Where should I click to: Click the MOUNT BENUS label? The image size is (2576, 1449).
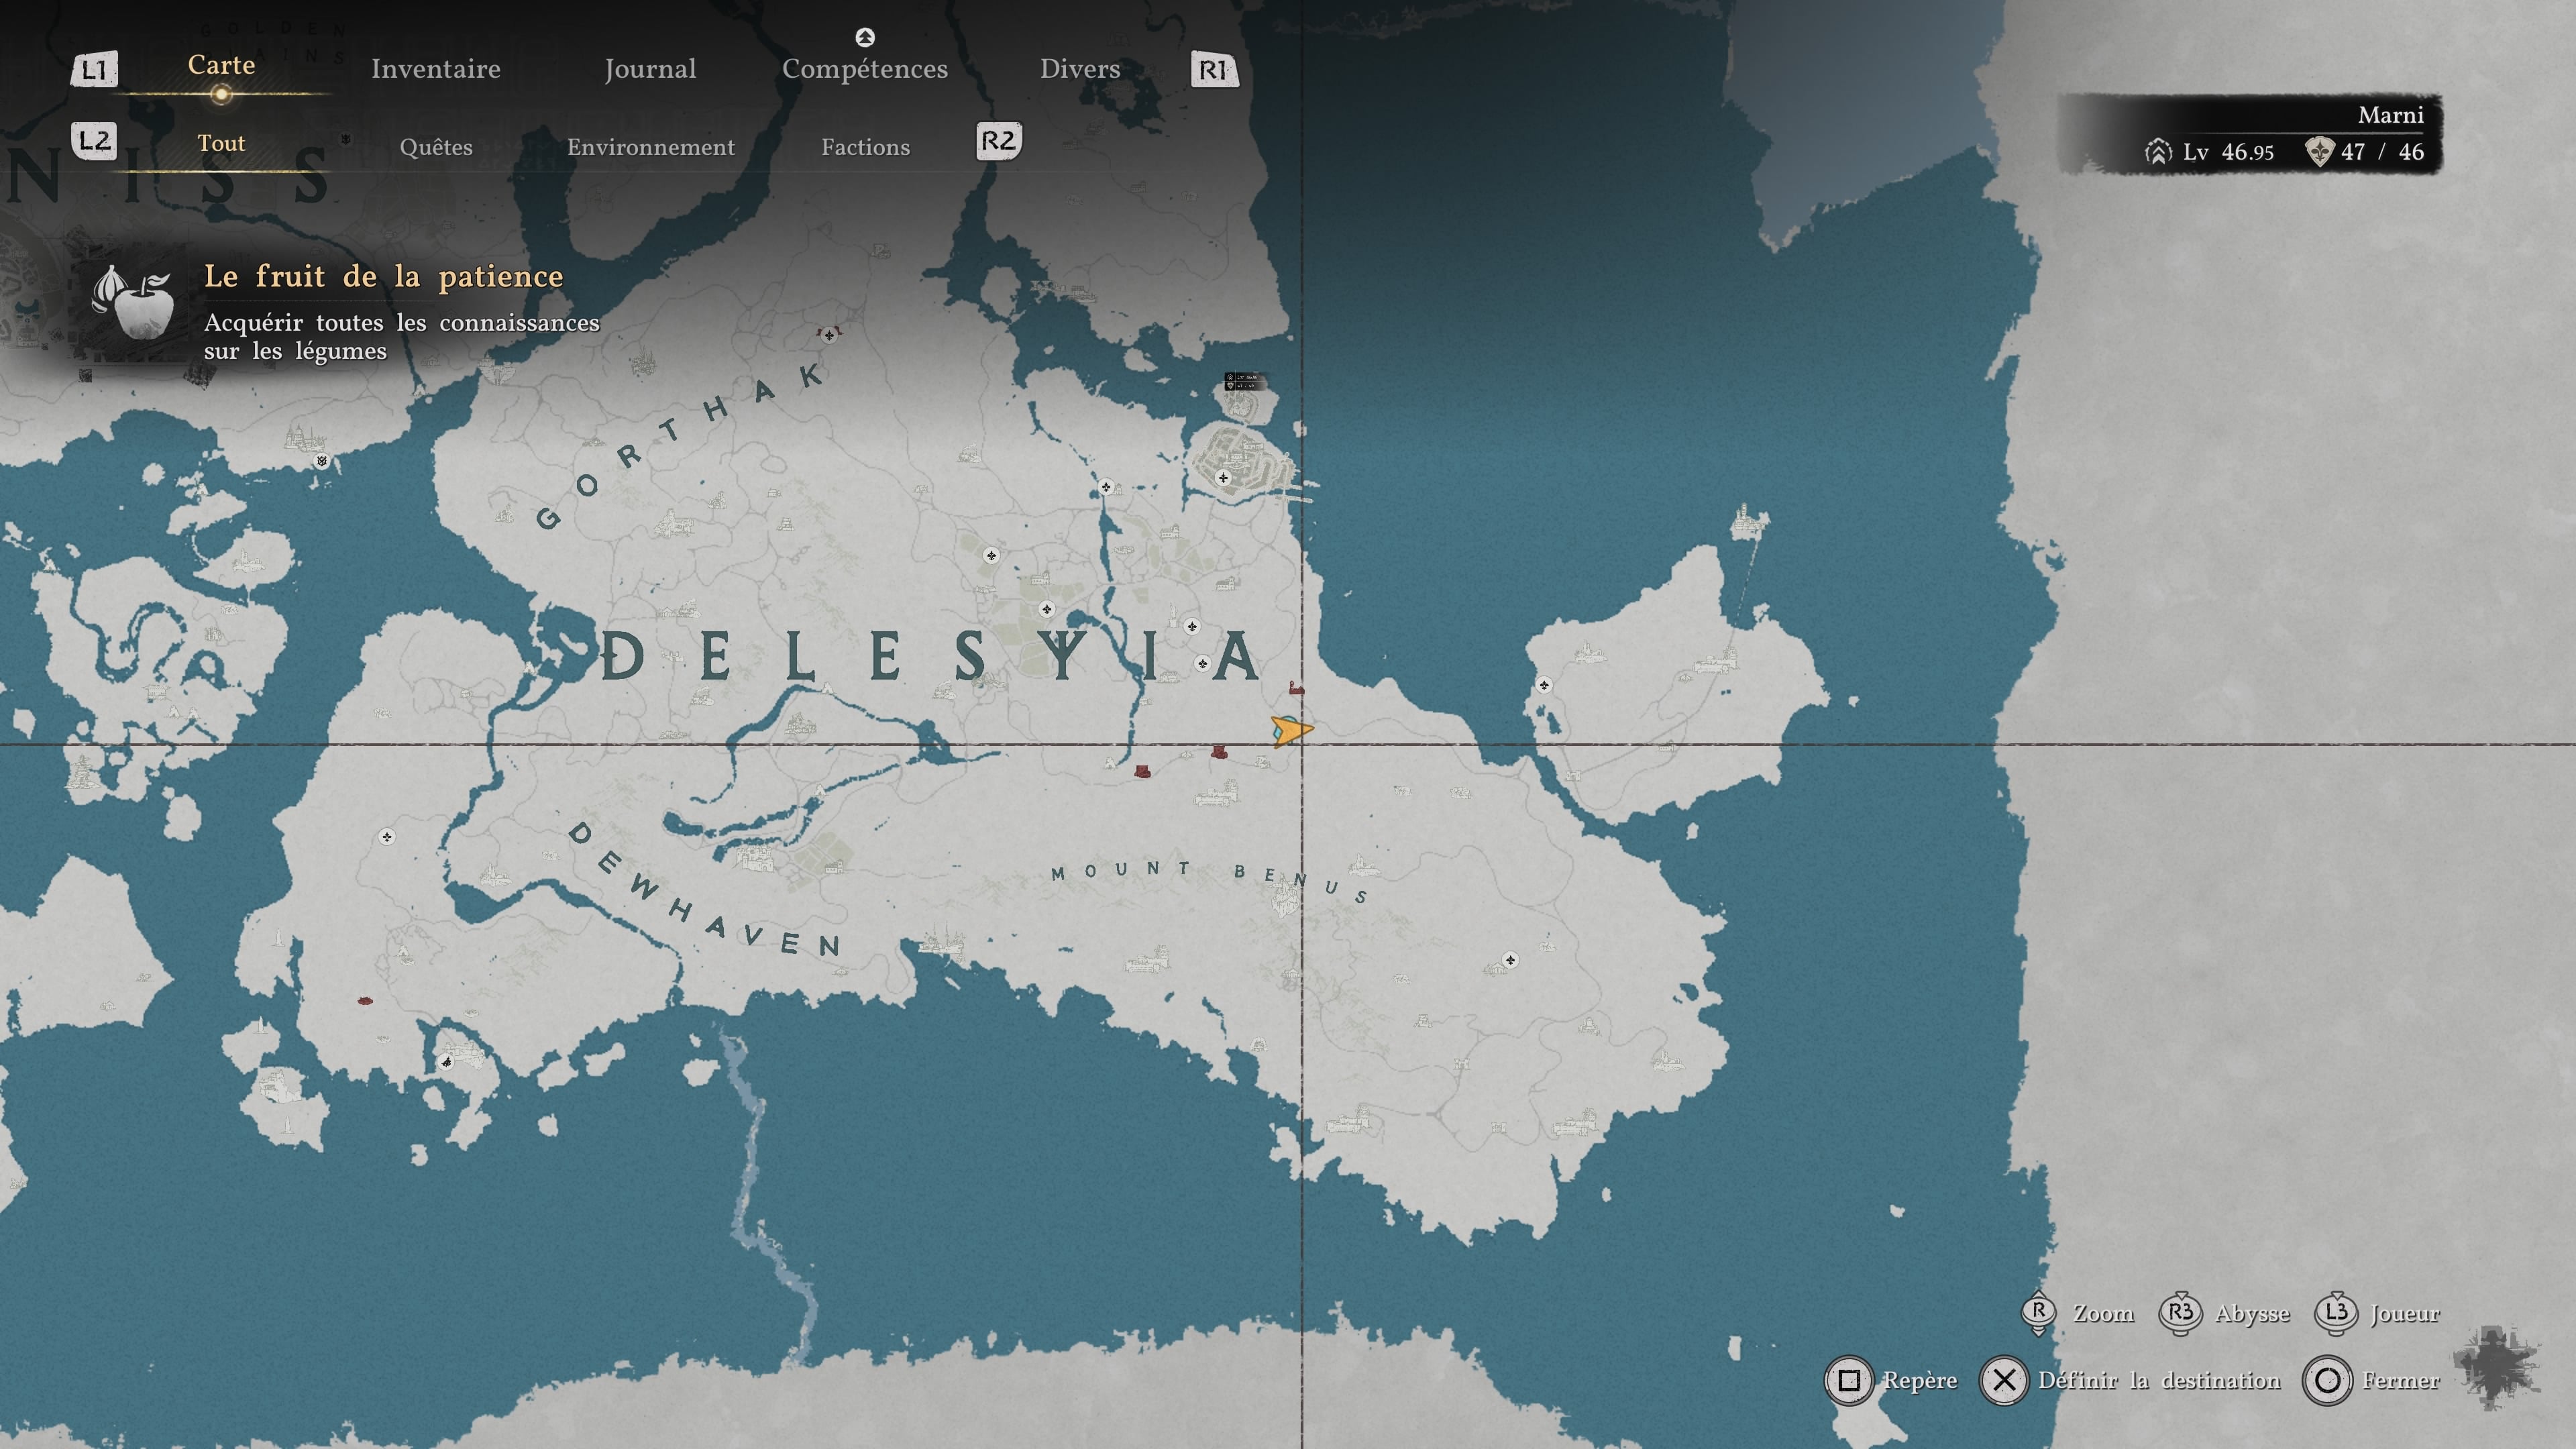pos(1210,883)
